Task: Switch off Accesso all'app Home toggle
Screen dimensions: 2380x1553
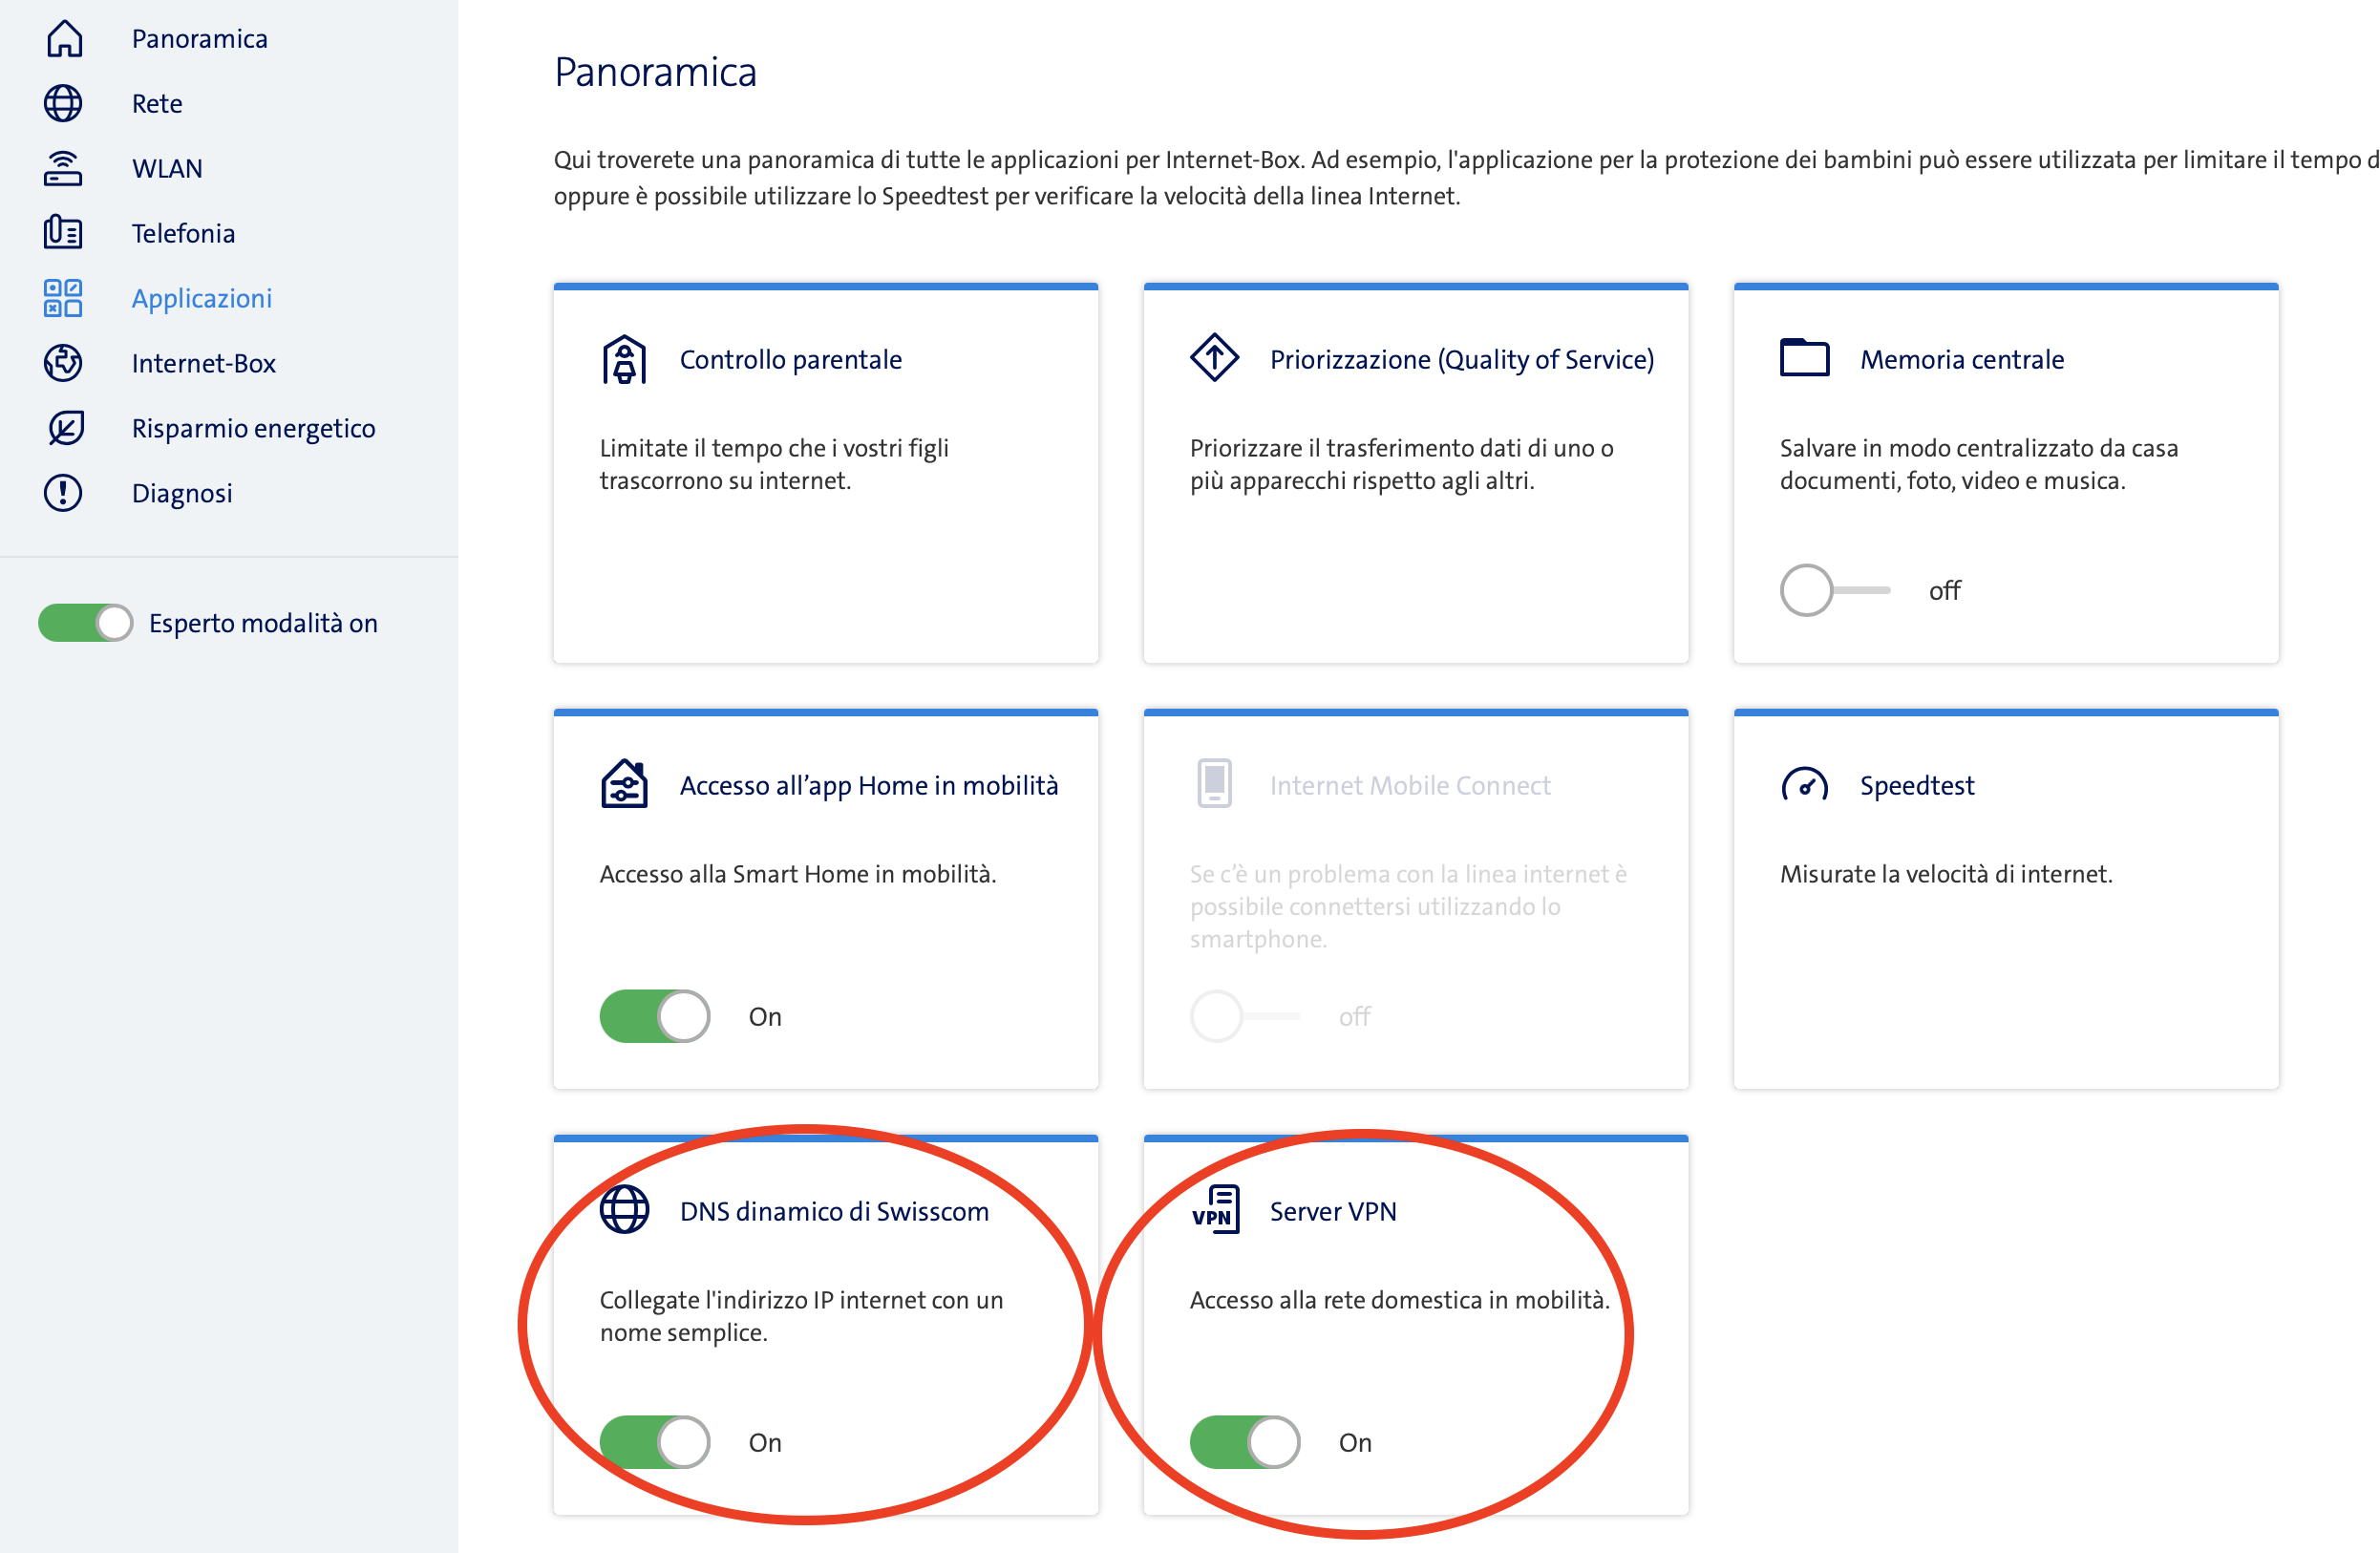Action: [x=655, y=1016]
